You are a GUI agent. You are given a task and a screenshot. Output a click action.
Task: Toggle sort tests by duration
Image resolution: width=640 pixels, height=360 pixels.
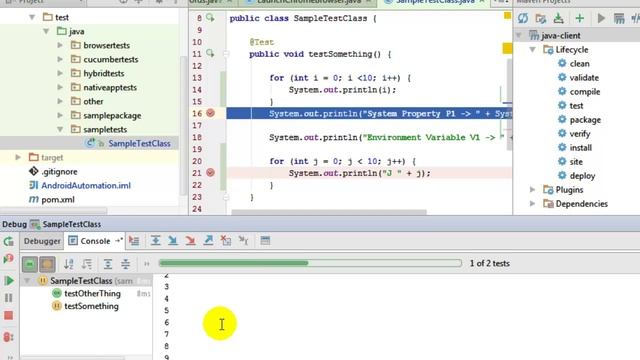(87, 264)
